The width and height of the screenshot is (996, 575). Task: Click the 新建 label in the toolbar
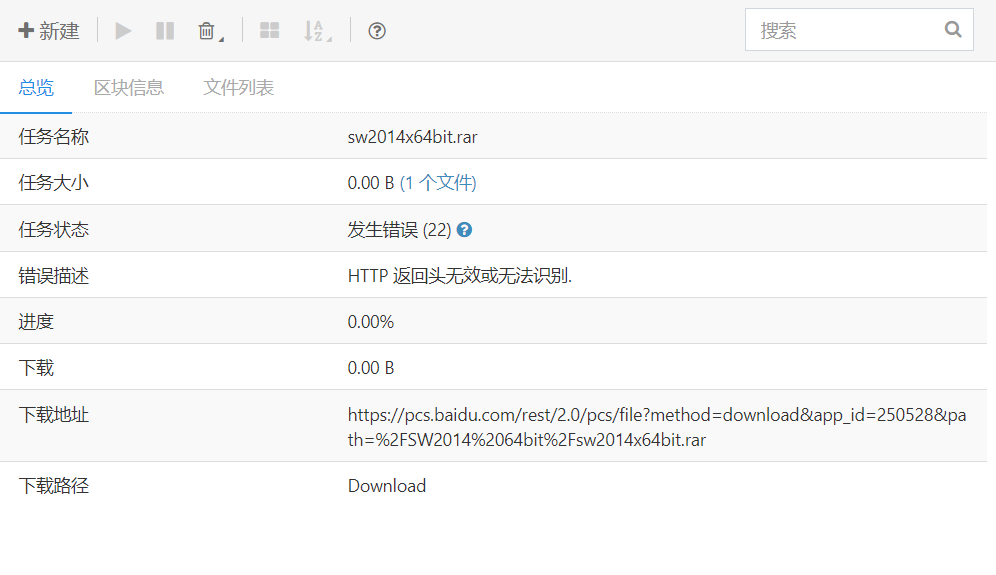pos(59,30)
